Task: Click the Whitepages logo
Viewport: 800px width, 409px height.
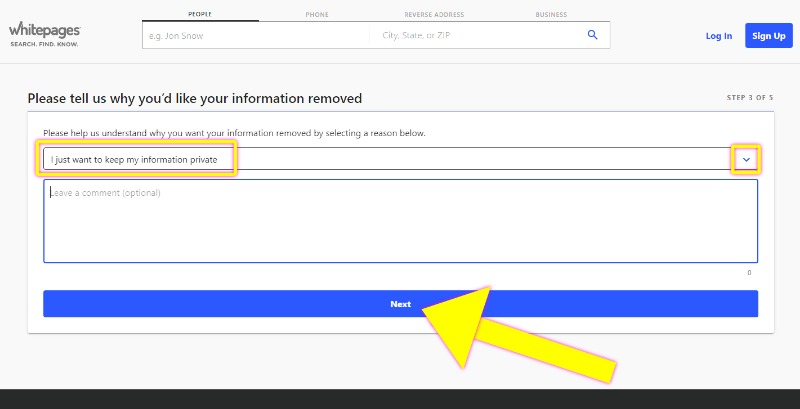Action: [45, 35]
